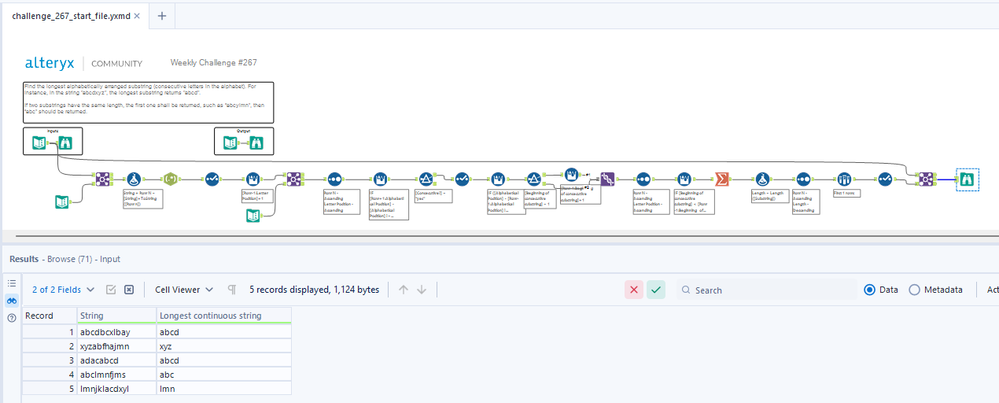The height and width of the screenshot is (403, 999).
Task: Select Input Data tool in Inputs container
Action: click(39, 144)
